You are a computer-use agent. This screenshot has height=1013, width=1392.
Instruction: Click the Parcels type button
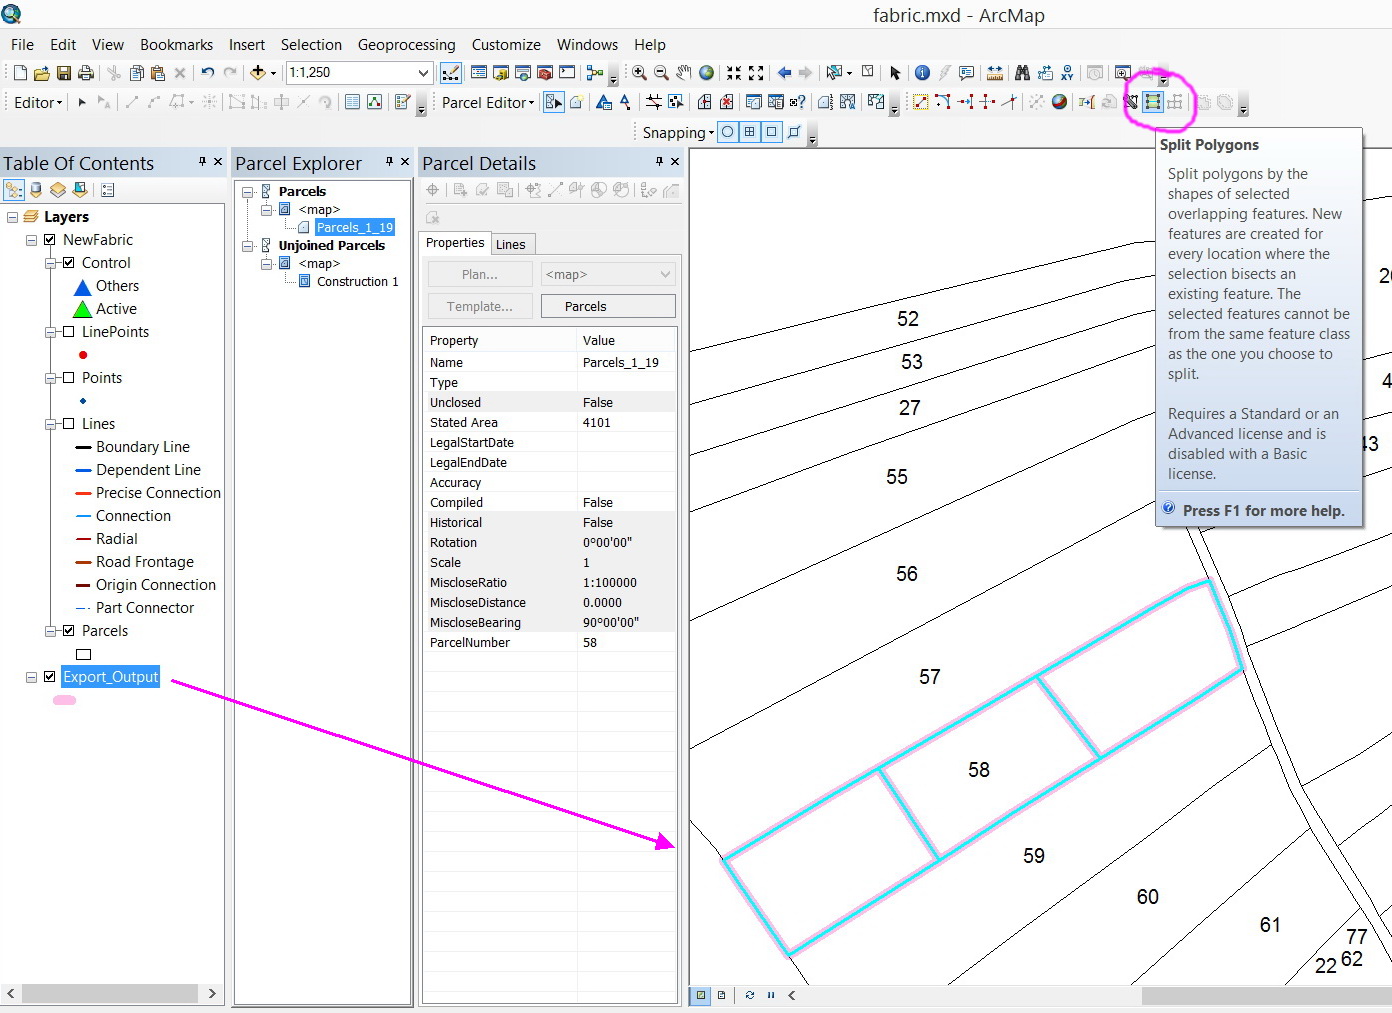coord(608,306)
